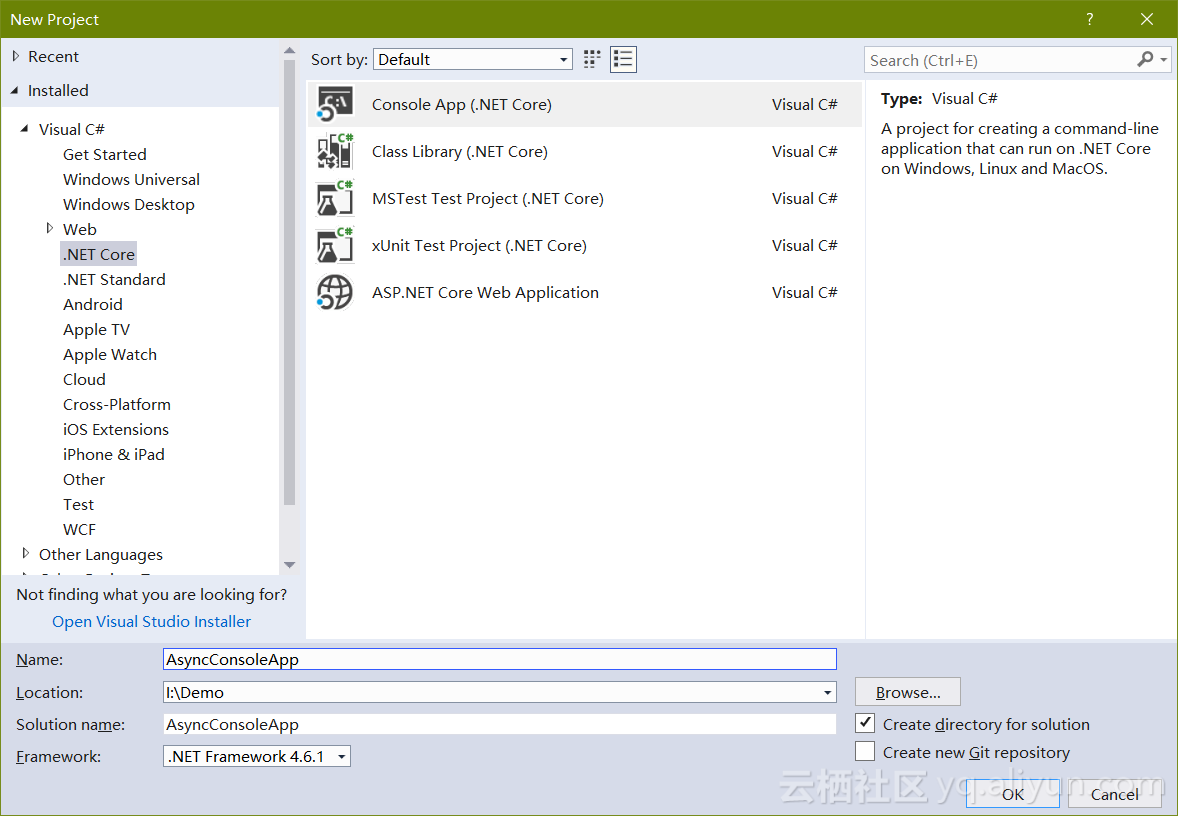Select the iPhone & iPad category

113,454
